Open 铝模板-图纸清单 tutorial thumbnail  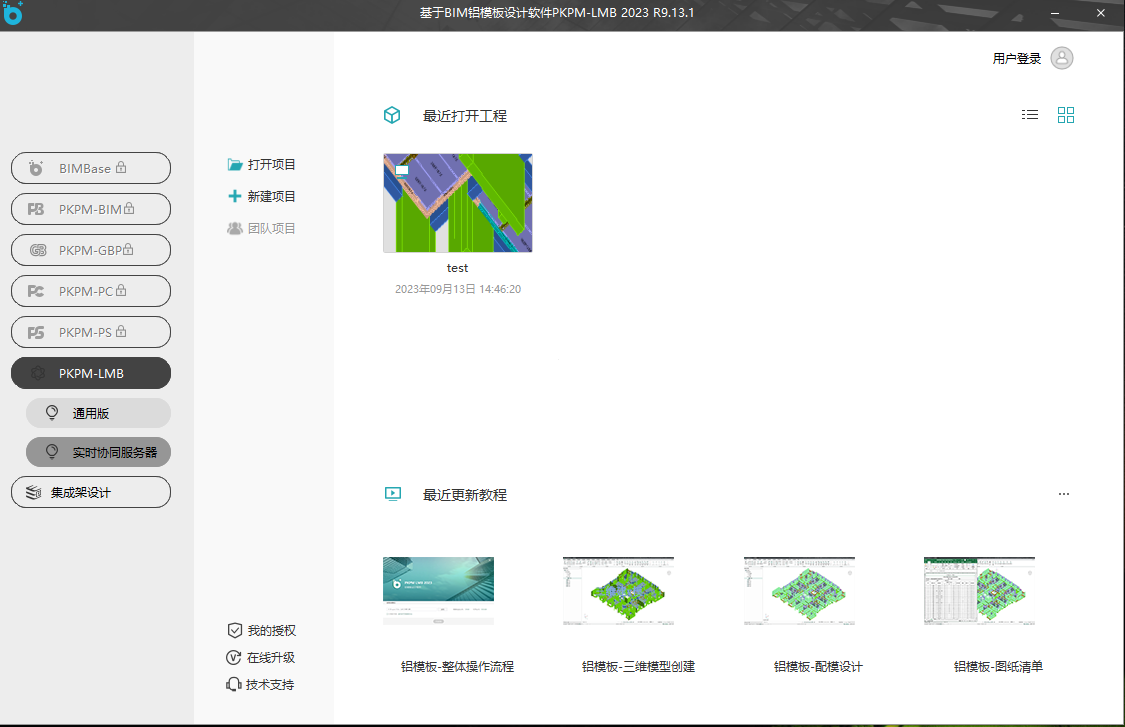(979, 591)
